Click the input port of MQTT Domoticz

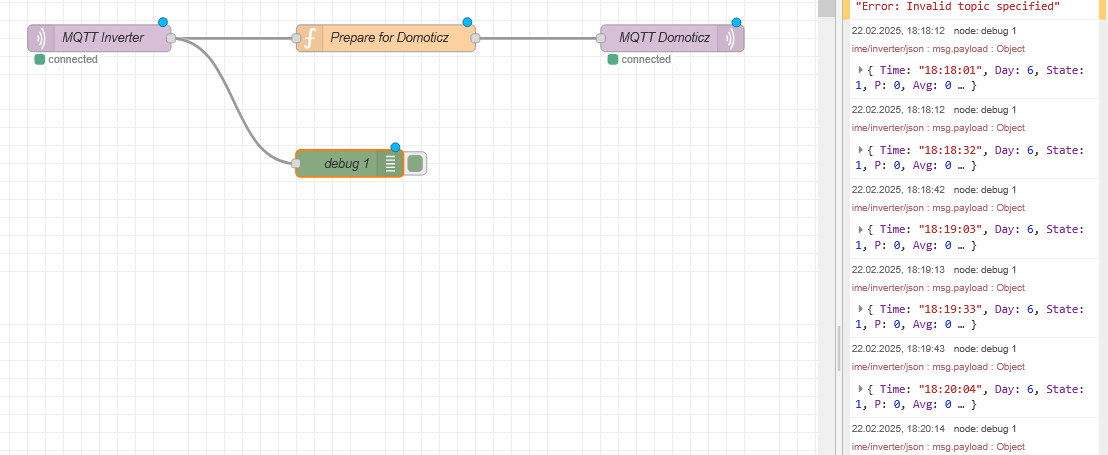pyautogui.click(x=601, y=38)
